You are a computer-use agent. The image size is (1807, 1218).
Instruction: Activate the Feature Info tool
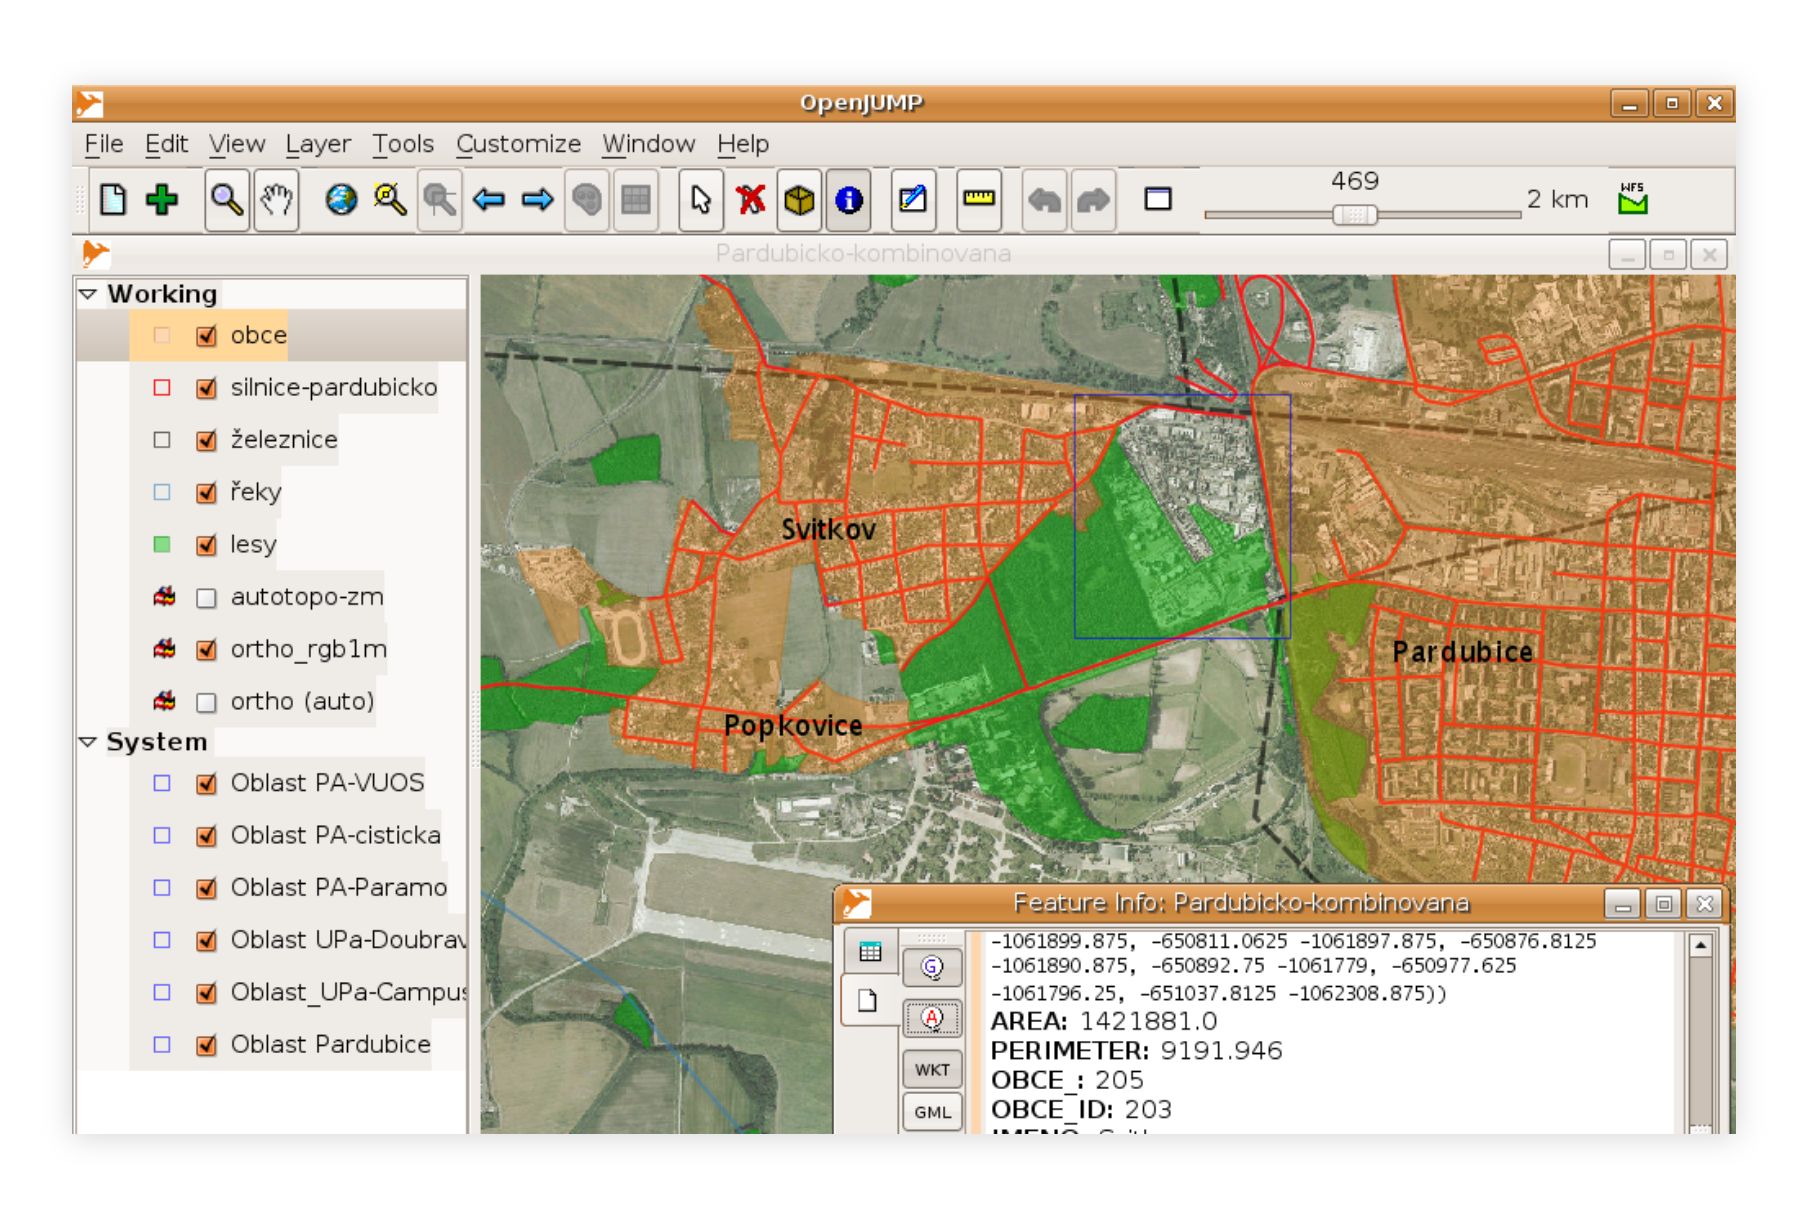(x=848, y=201)
